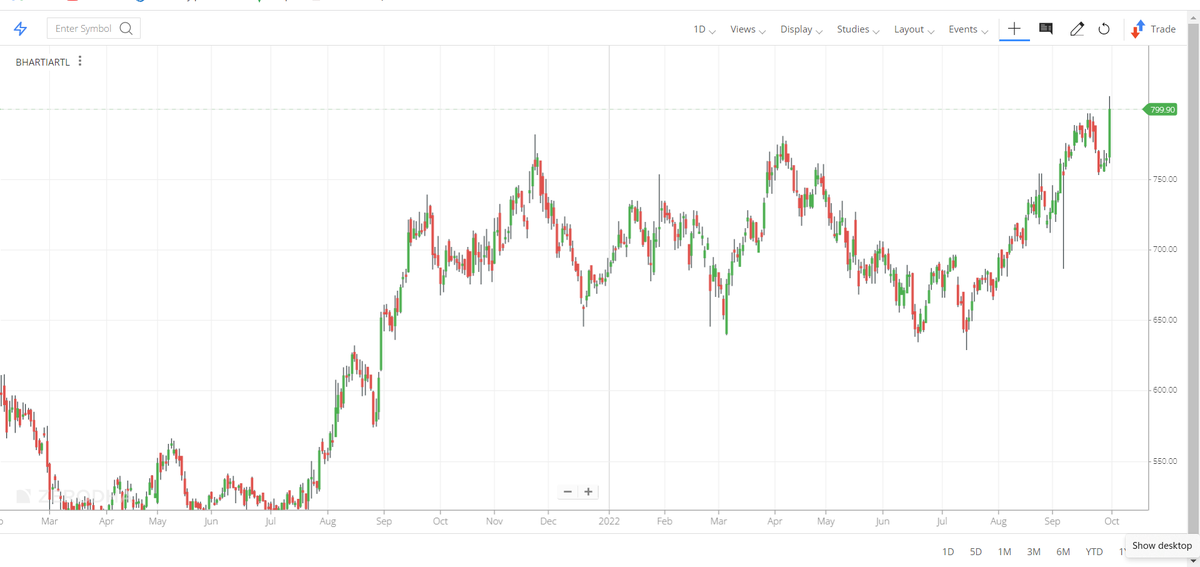This screenshot has height=567, width=1200.
Task: Expand the 1D interval dropdown
Action: (705, 29)
